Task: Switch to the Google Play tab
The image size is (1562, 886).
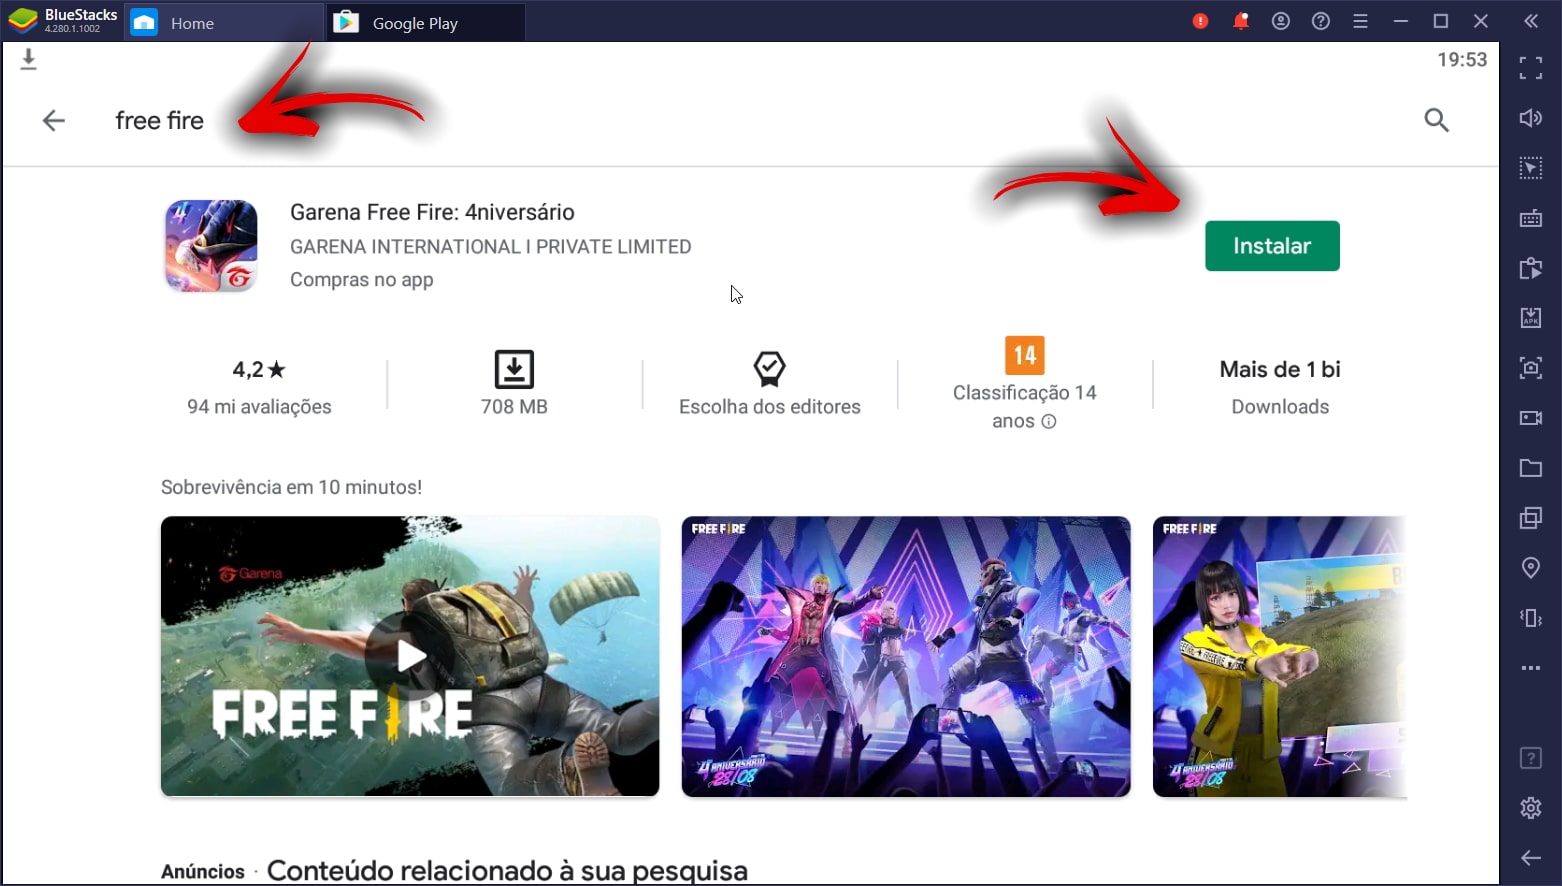Action: pos(426,23)
